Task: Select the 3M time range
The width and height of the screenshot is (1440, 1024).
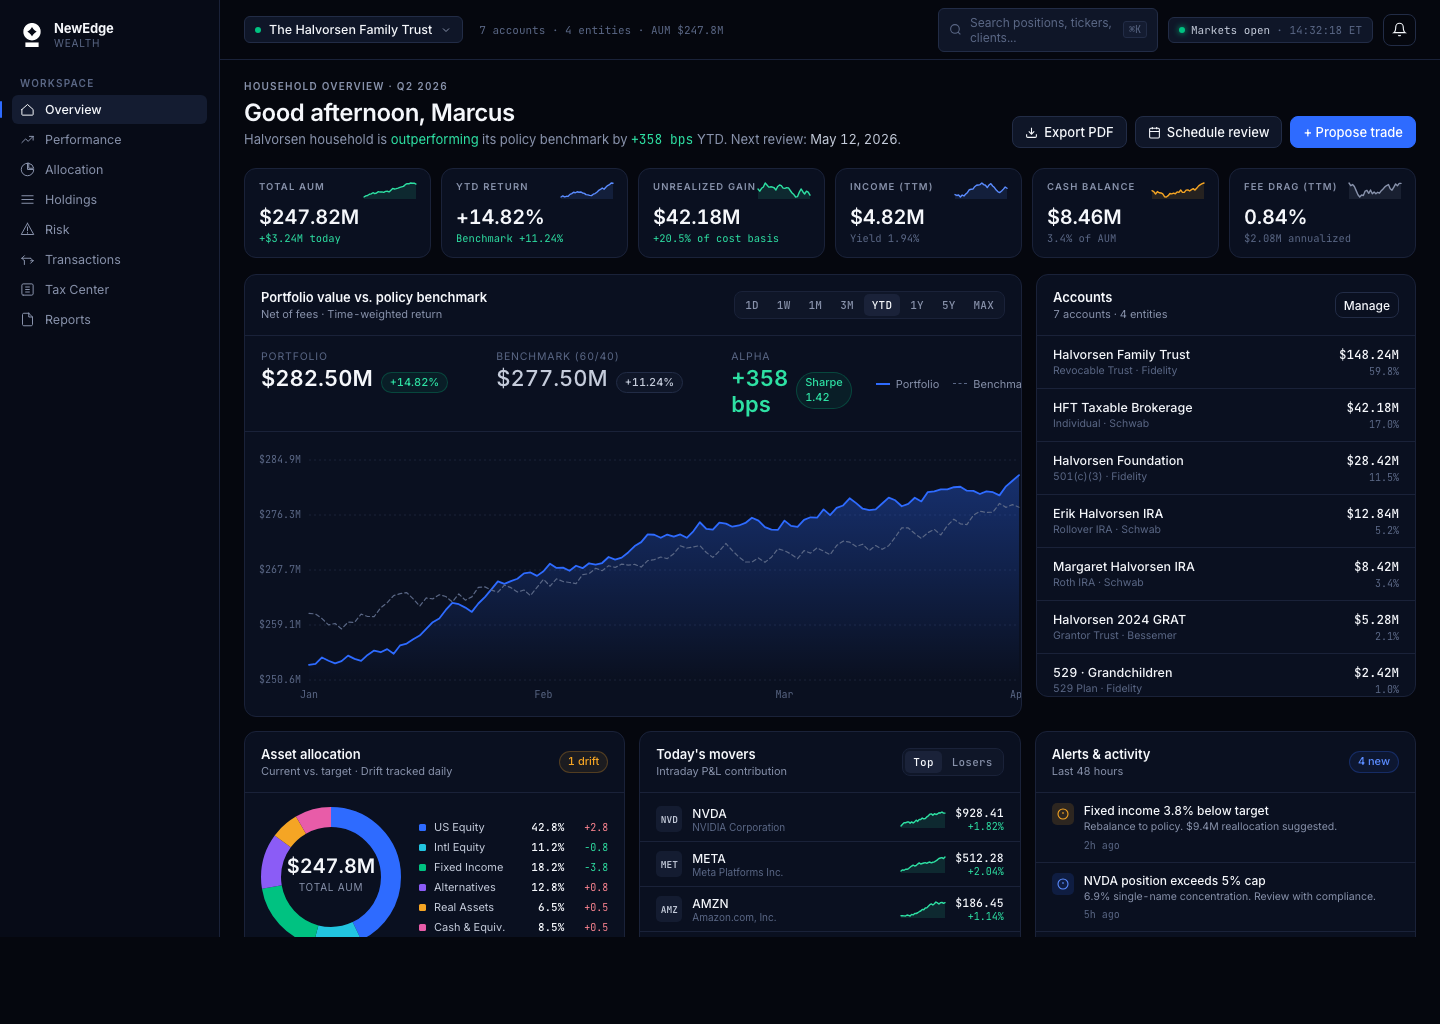Action: coord(847,306)
